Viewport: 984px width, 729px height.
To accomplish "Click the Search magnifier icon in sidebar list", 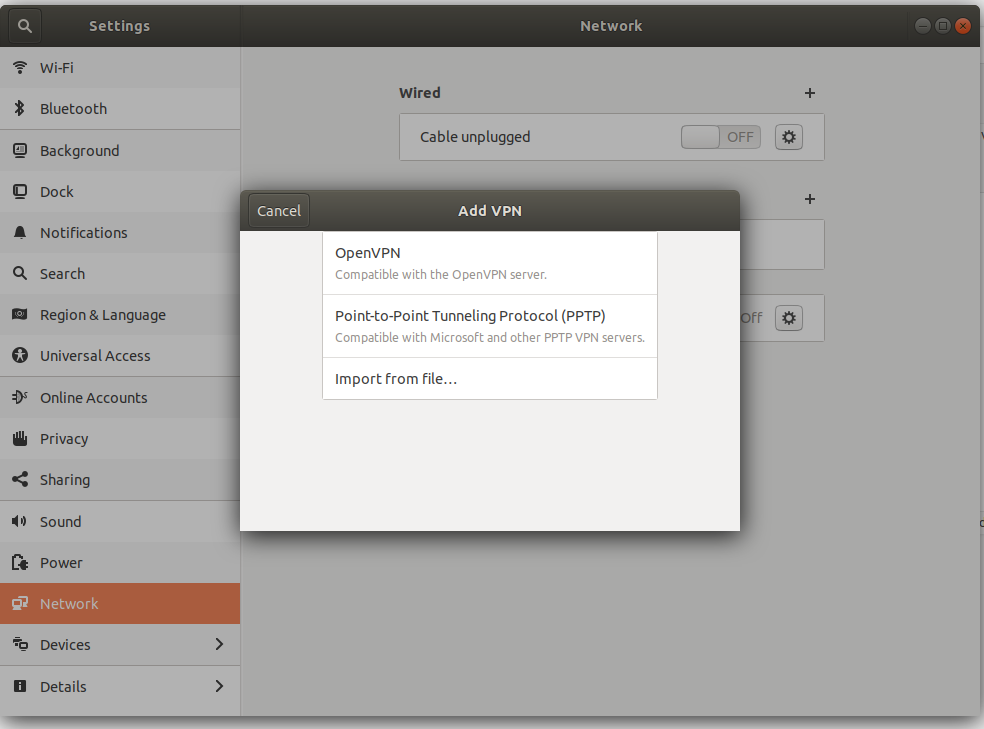I will [20, 273].
